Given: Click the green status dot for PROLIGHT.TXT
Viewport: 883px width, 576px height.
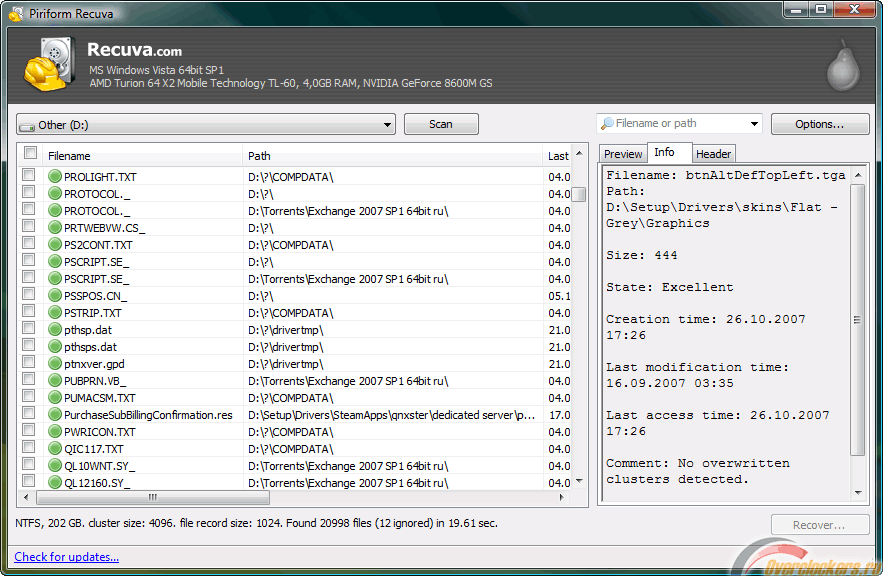Looking at the screenshot, I should (55, 176).
